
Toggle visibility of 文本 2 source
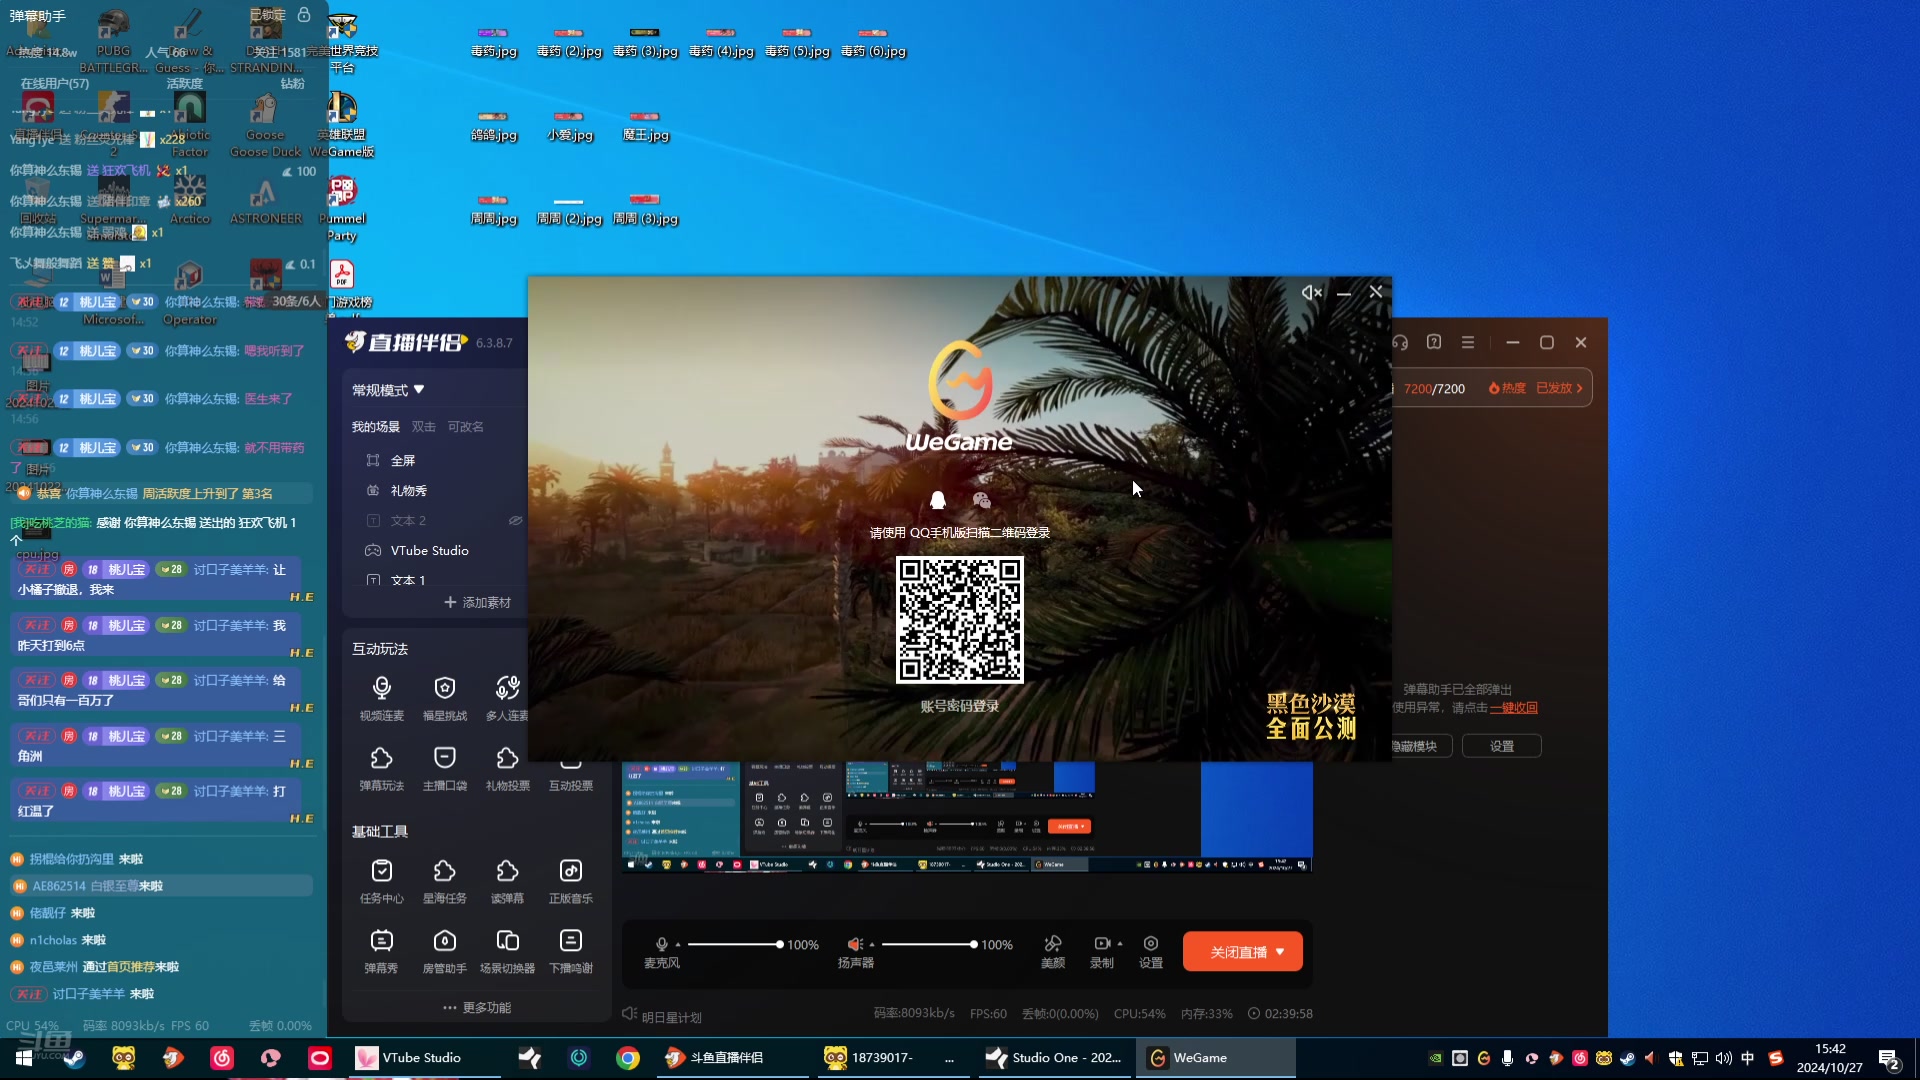pyautogui.click(x=515, y=520)
